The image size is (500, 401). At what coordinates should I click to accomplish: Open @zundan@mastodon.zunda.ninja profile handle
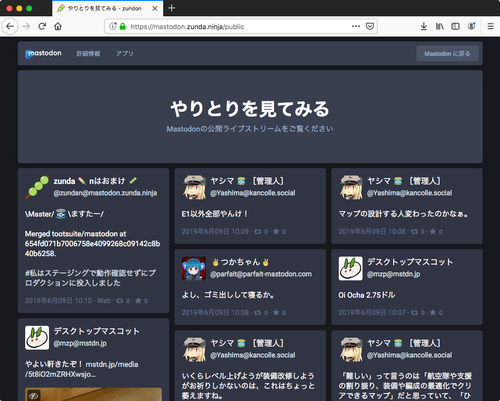point(105,193)
